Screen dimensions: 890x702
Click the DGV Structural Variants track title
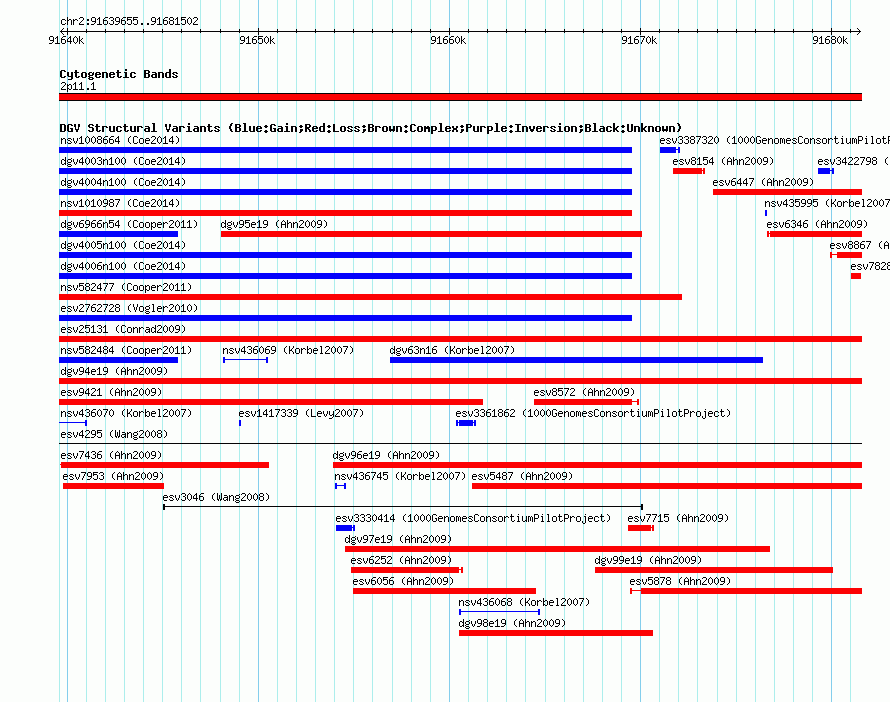370,128
